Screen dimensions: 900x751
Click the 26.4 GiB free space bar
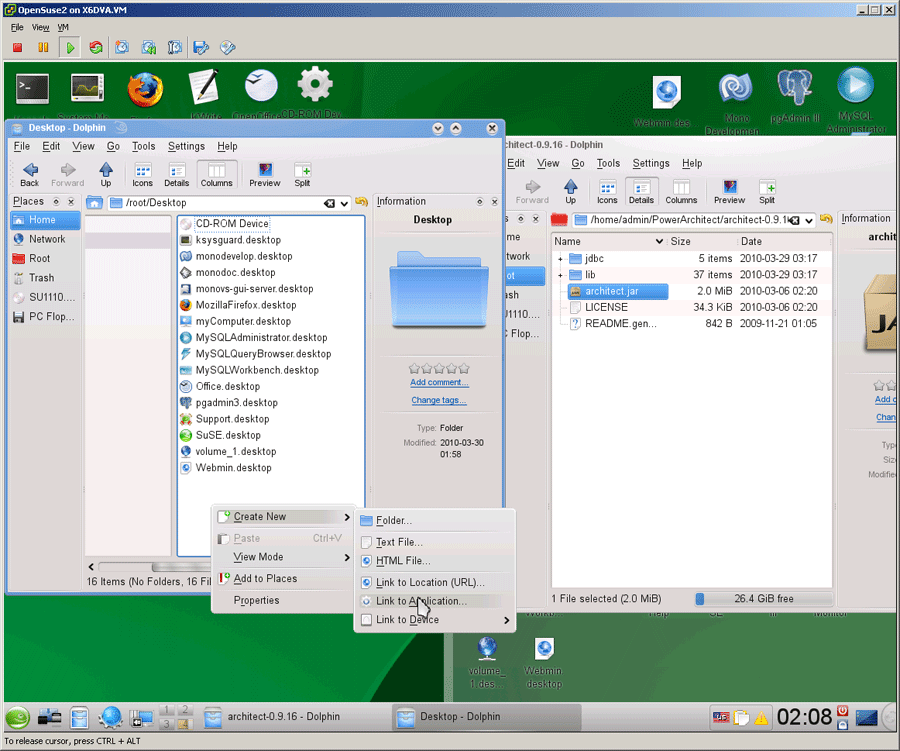tap(763, 599)
